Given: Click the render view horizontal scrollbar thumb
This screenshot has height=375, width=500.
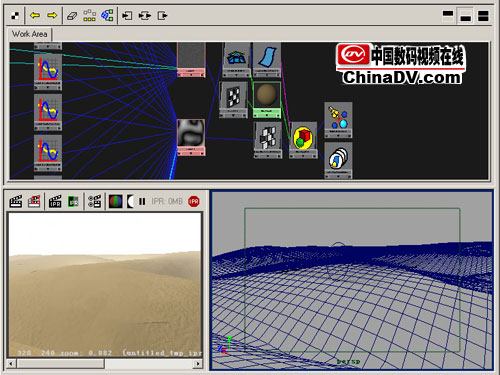Looking at the screenshot, I should click(x=60, y=364).
